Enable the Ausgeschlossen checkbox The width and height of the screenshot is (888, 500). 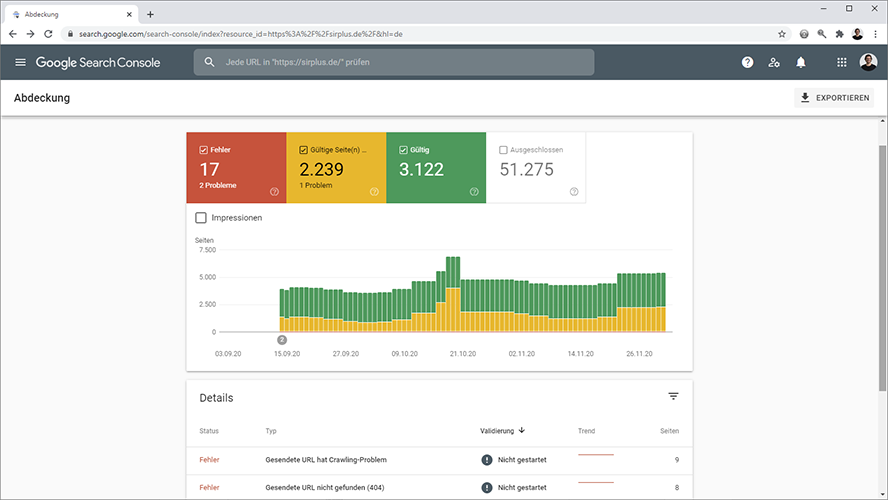tap(503, 150)
